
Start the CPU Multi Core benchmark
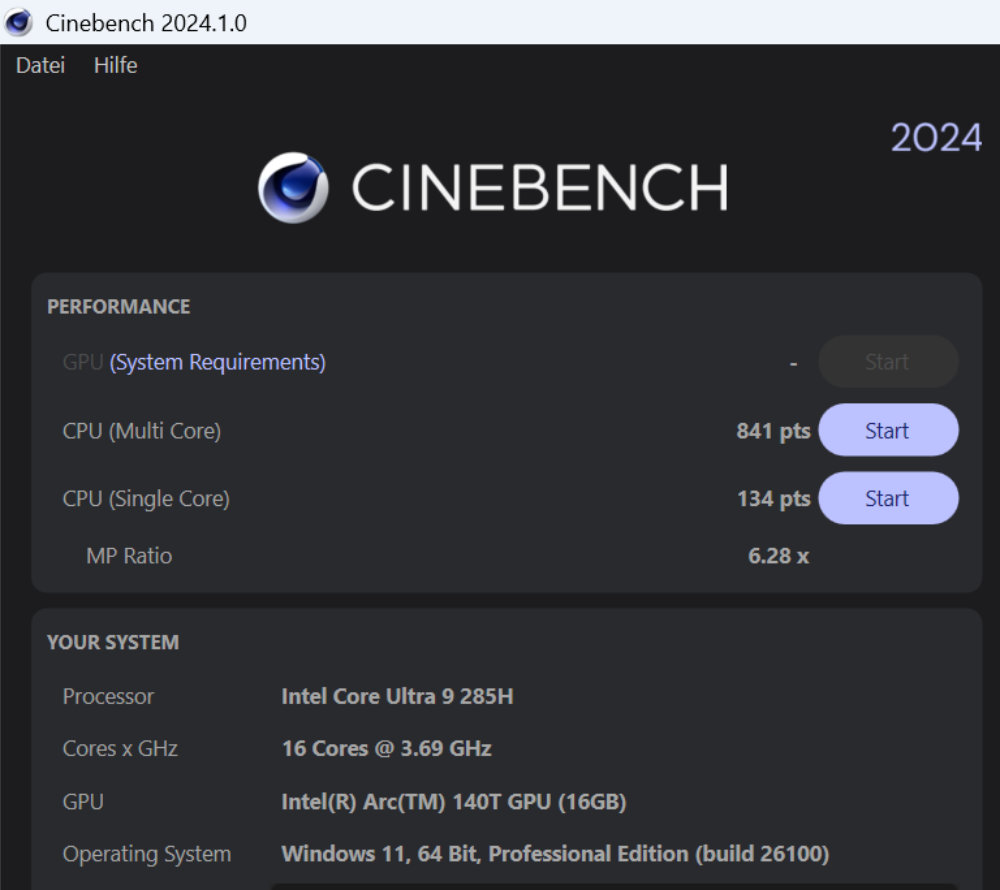(887, 431)
